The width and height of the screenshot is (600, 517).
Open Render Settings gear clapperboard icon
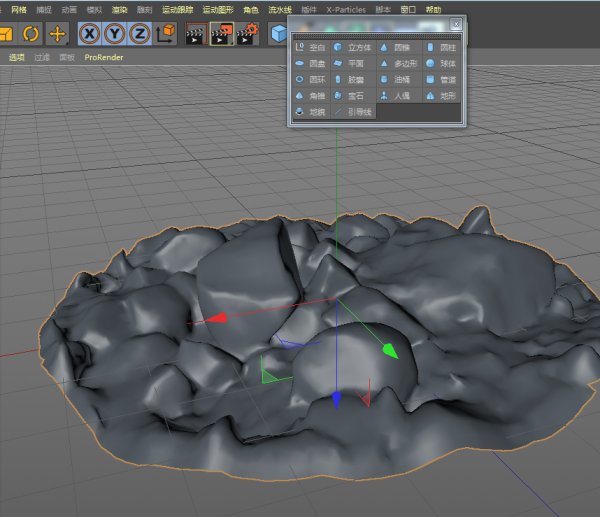(x=247, y=34)
